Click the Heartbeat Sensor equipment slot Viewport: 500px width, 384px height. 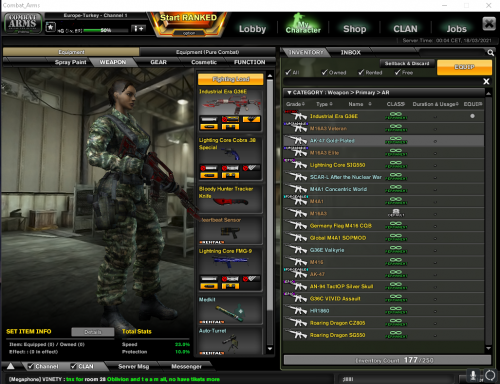click(x=231, y=230)
